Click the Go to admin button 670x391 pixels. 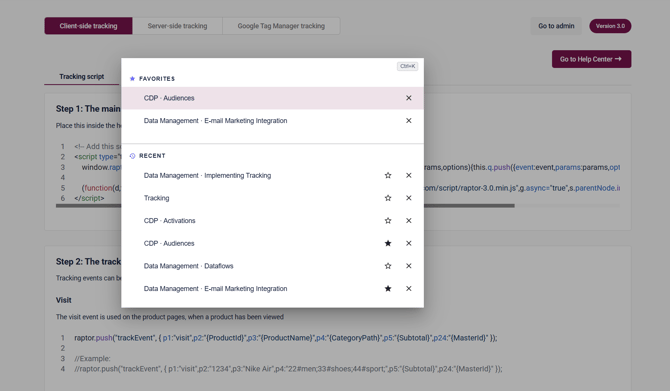point(556,26)
